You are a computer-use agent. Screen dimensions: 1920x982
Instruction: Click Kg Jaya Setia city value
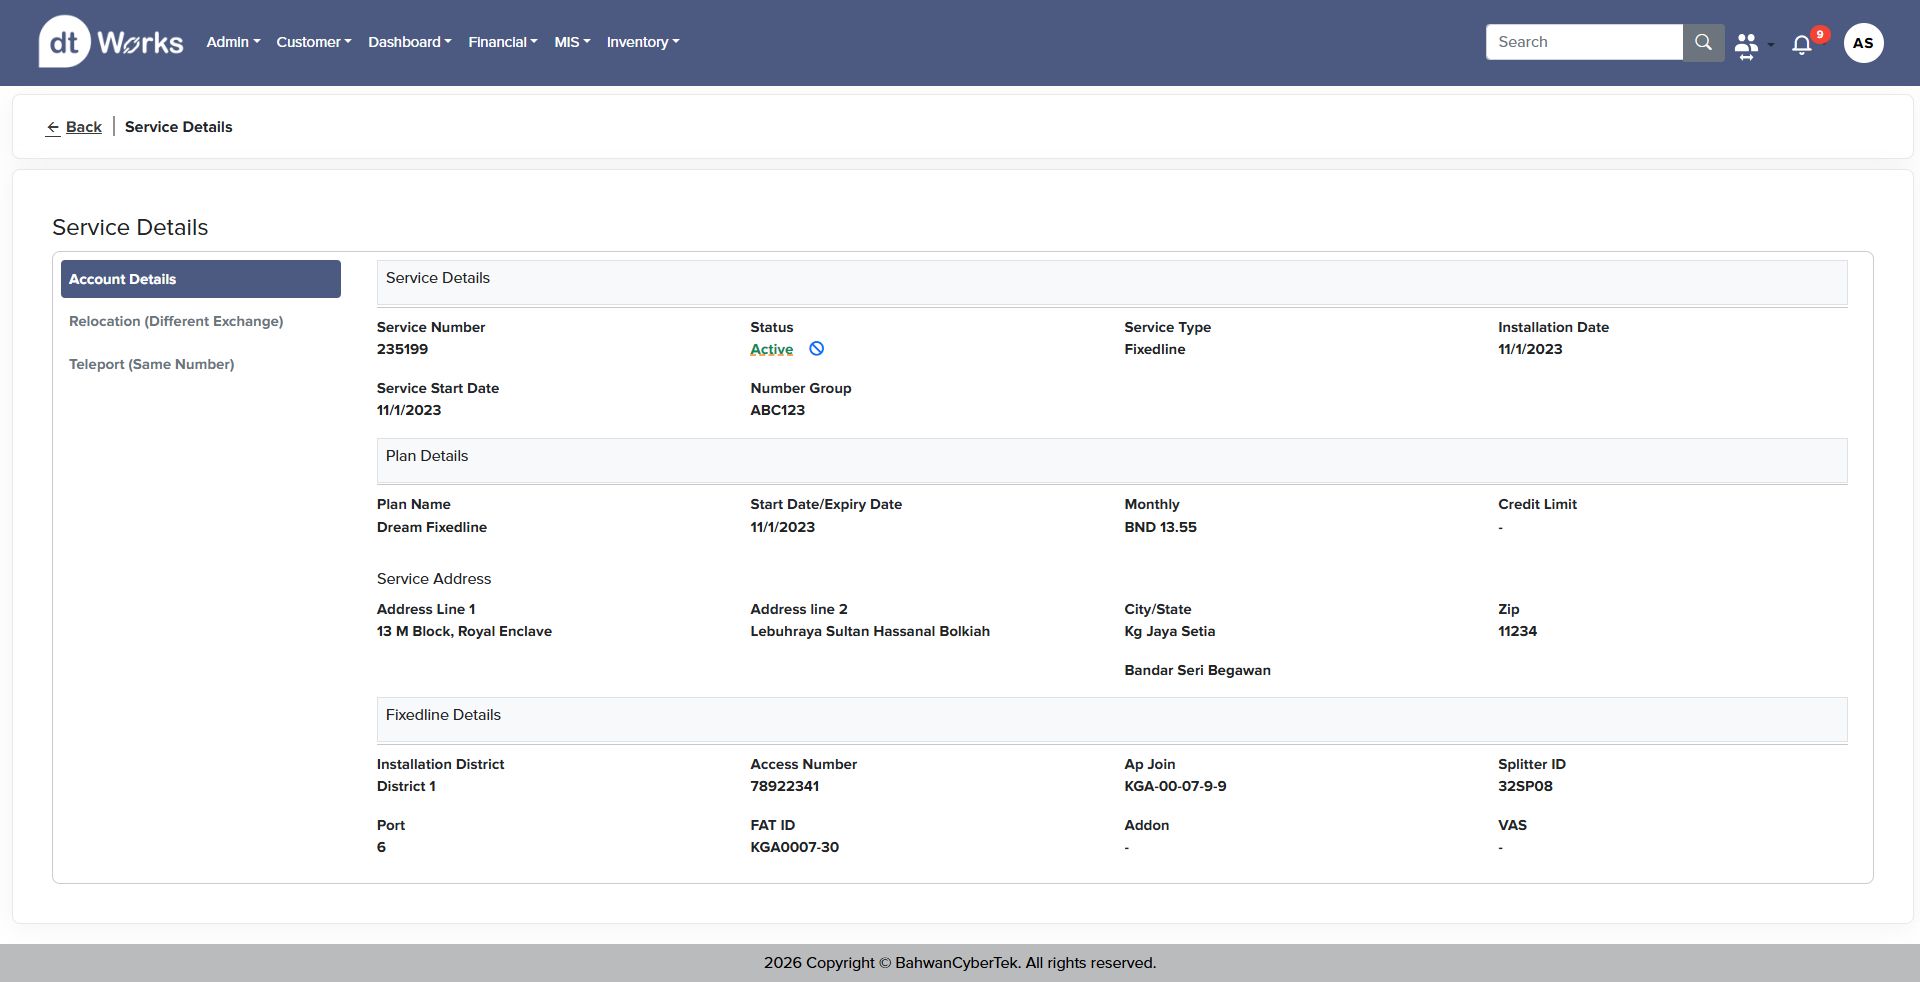(x=1170, y=631)
